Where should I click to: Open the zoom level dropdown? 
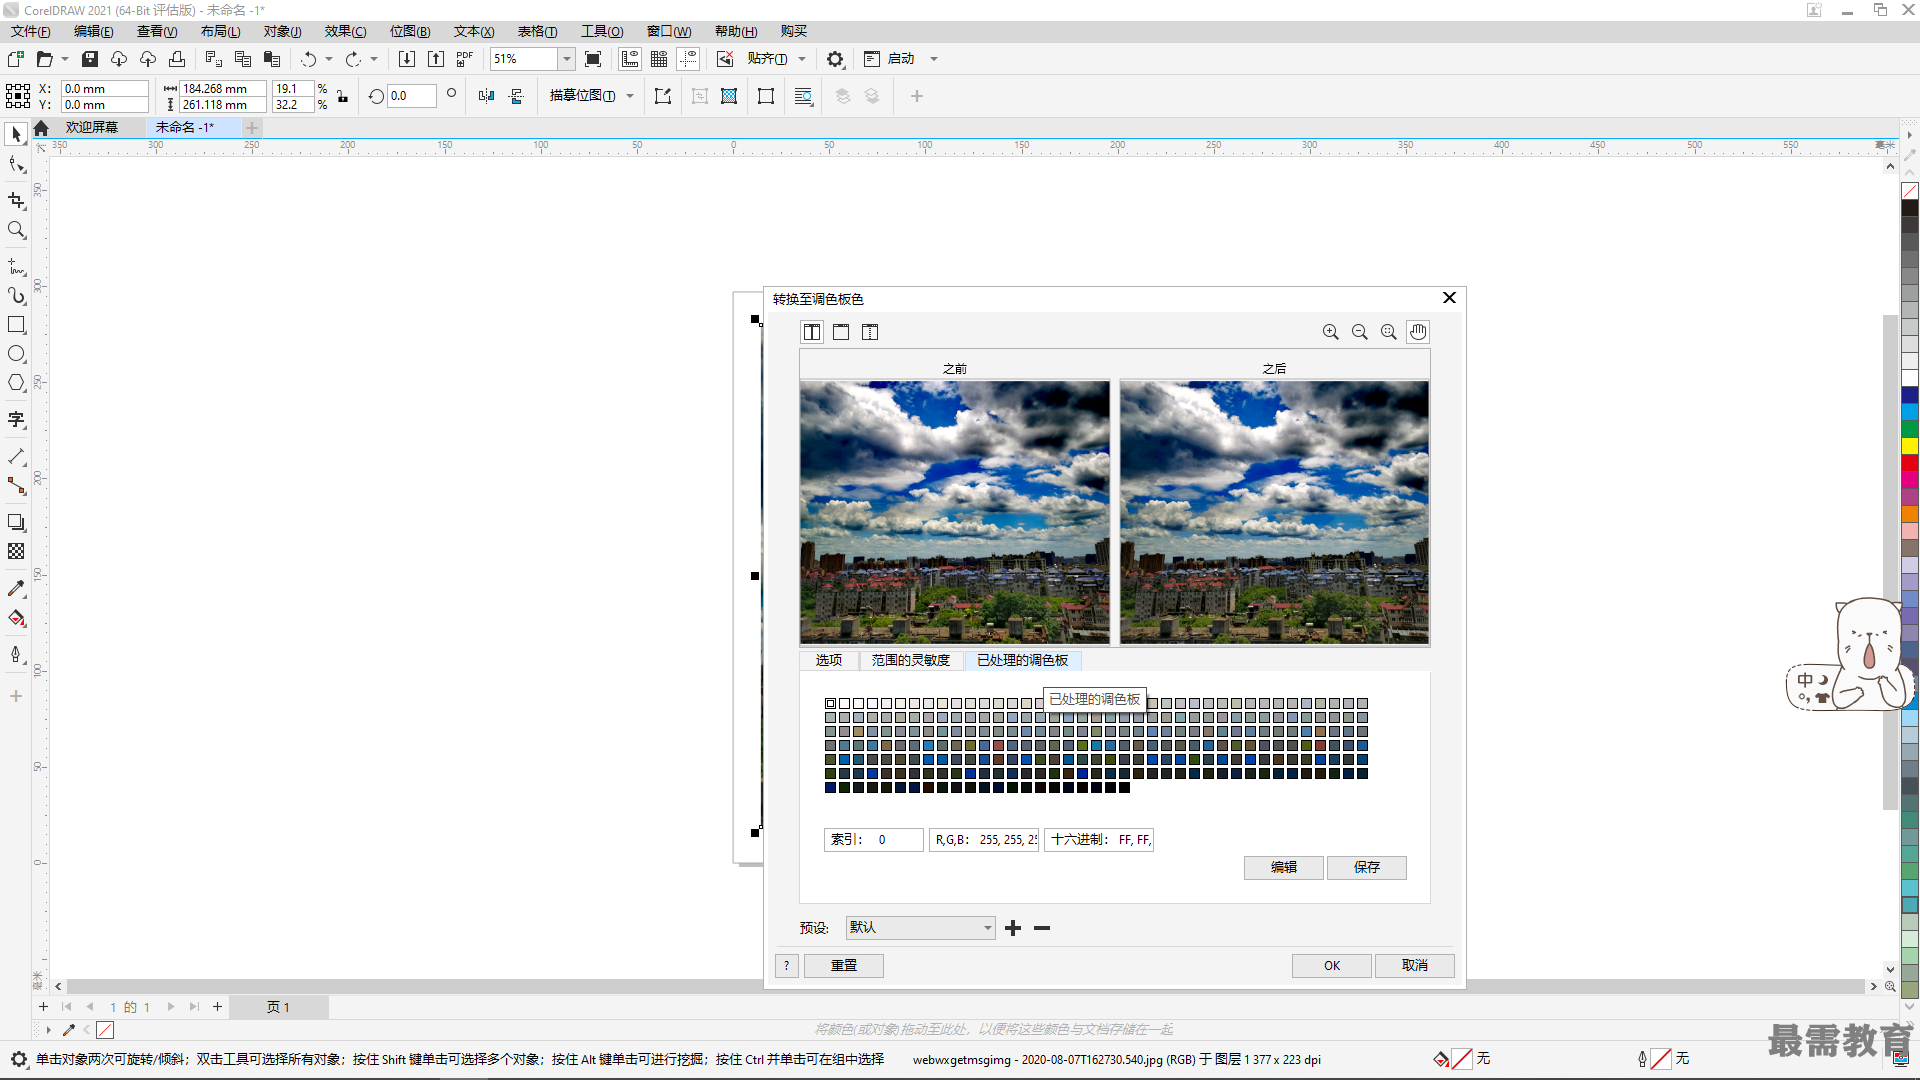[566, 59]
